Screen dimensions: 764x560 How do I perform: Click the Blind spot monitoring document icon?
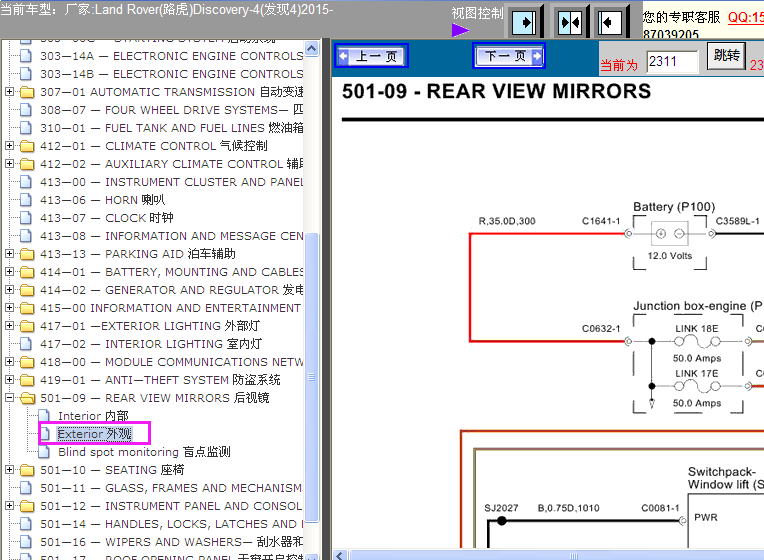point(44,452)
